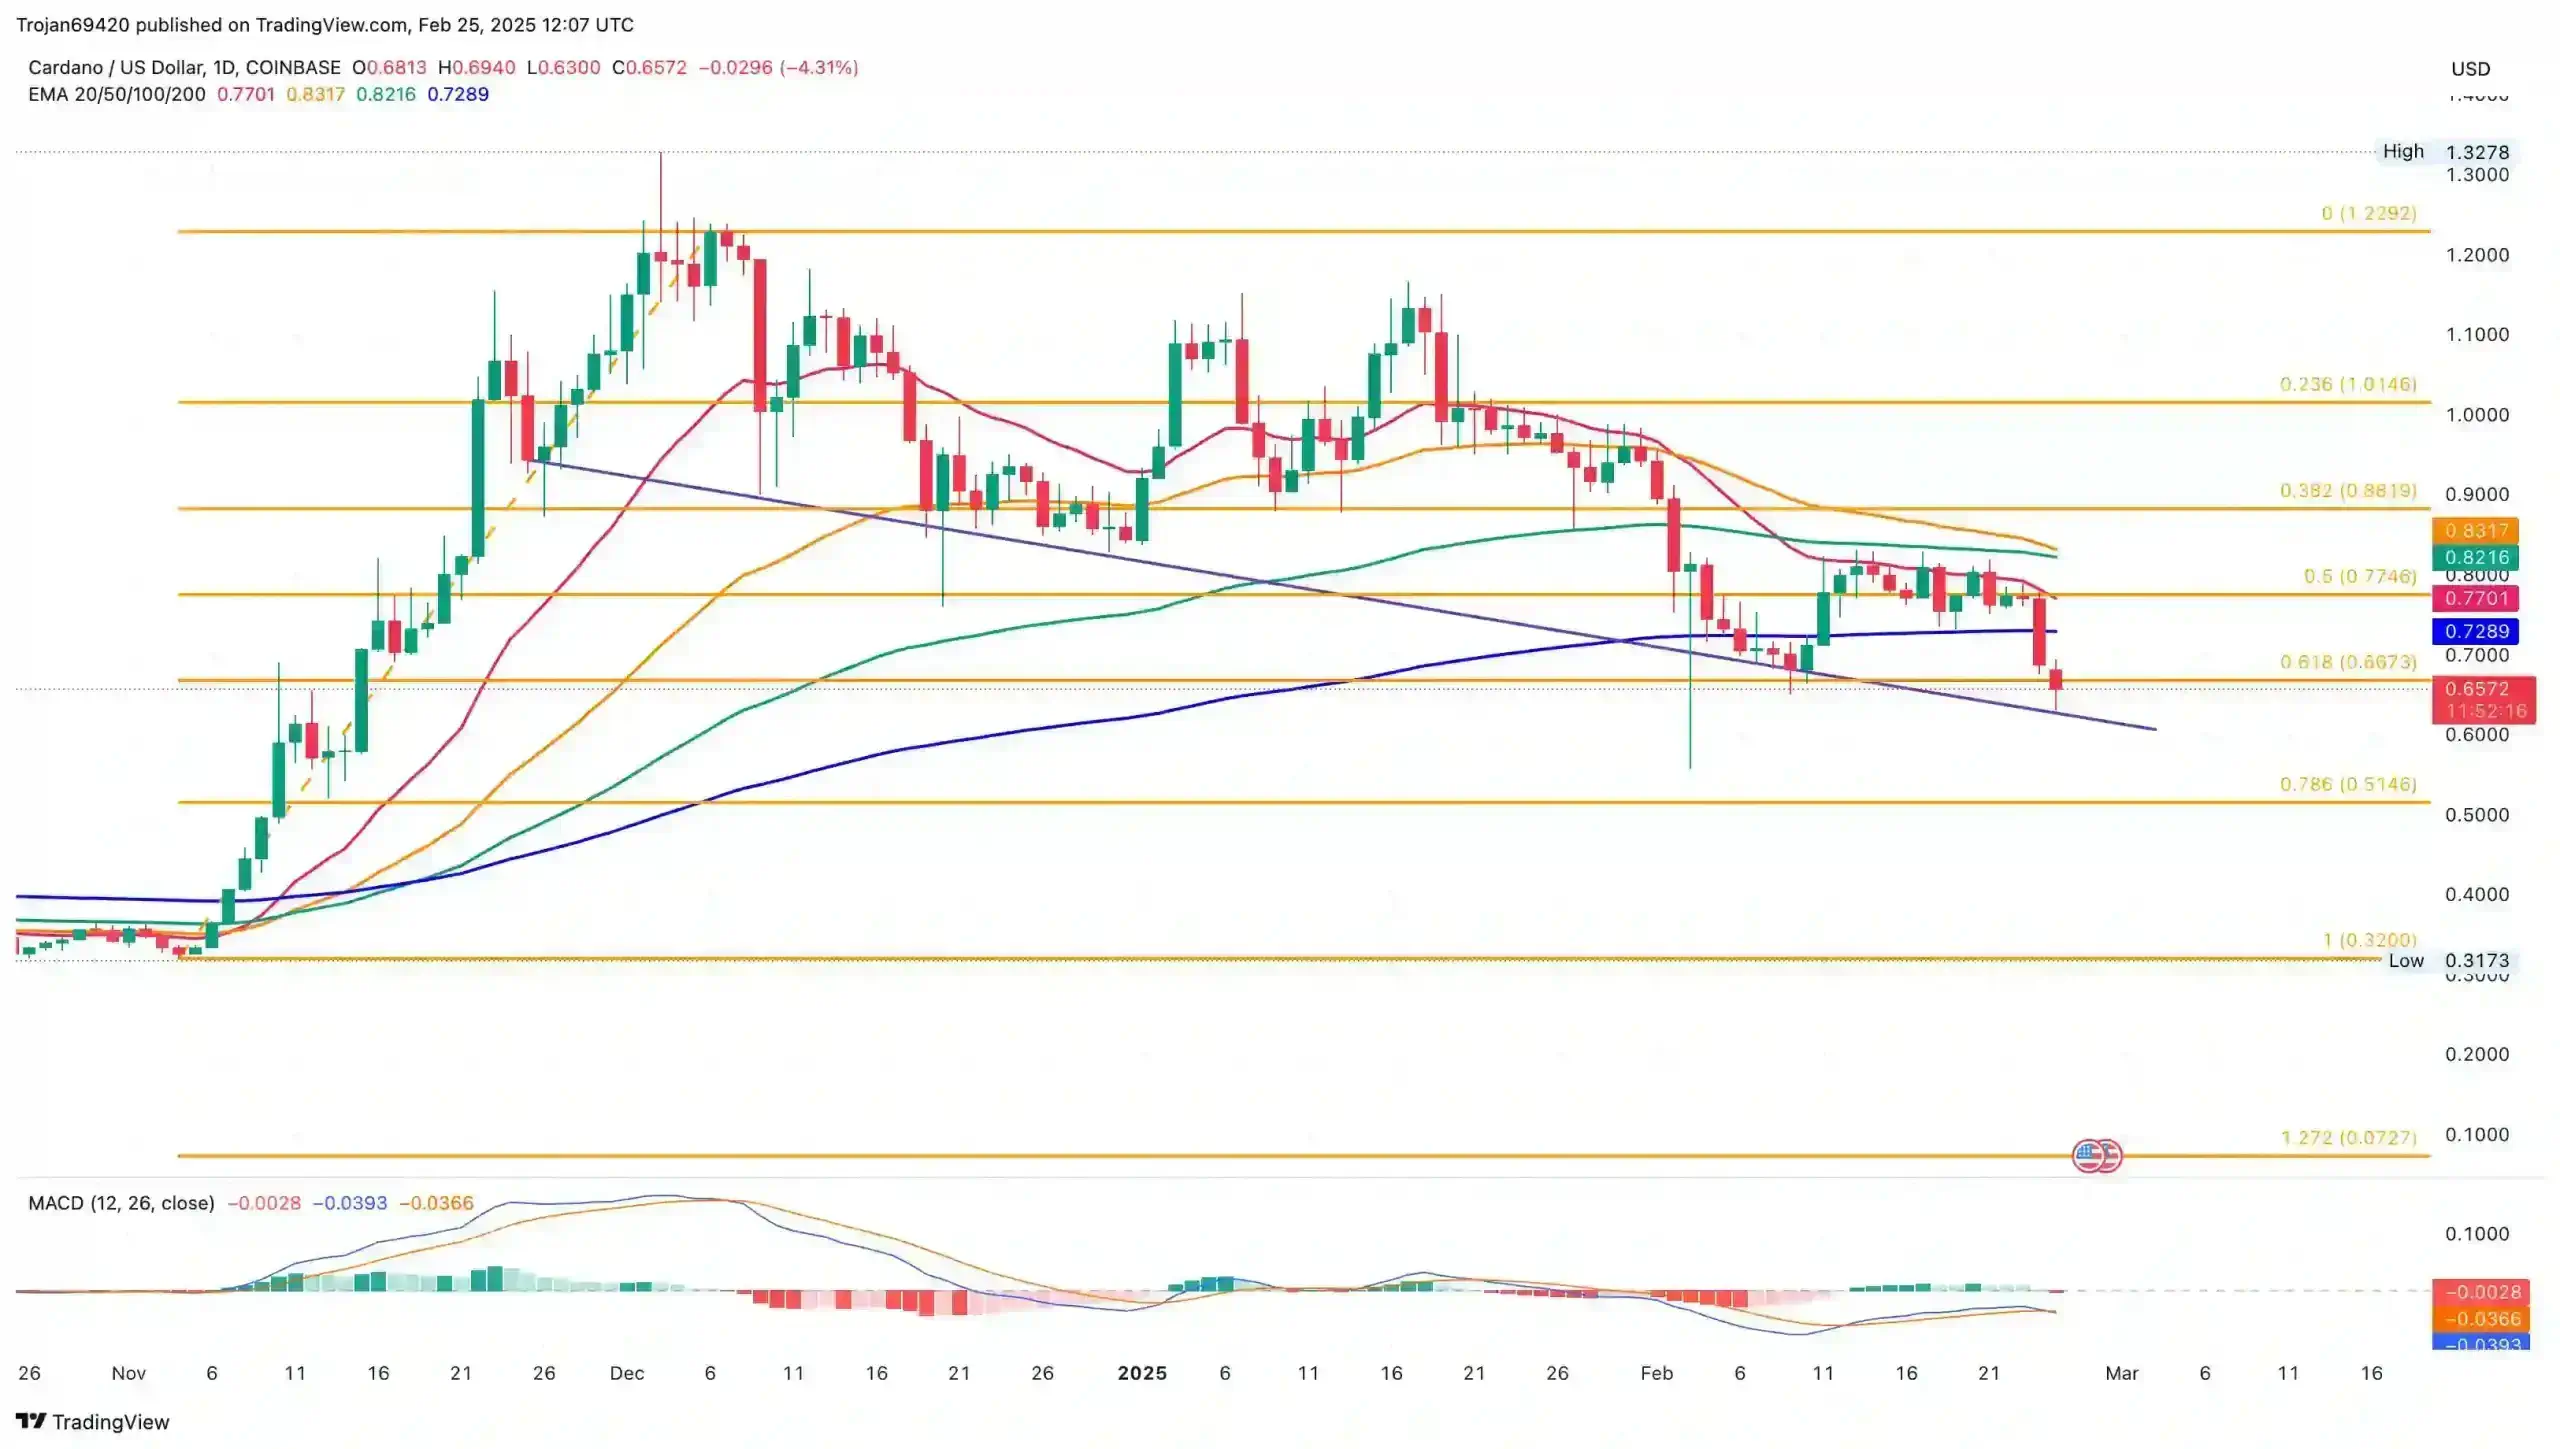Click the MACD signal value -0.0366 tag
This screenshot has width=2560, height=1449.
[x=2481, y=1319]
